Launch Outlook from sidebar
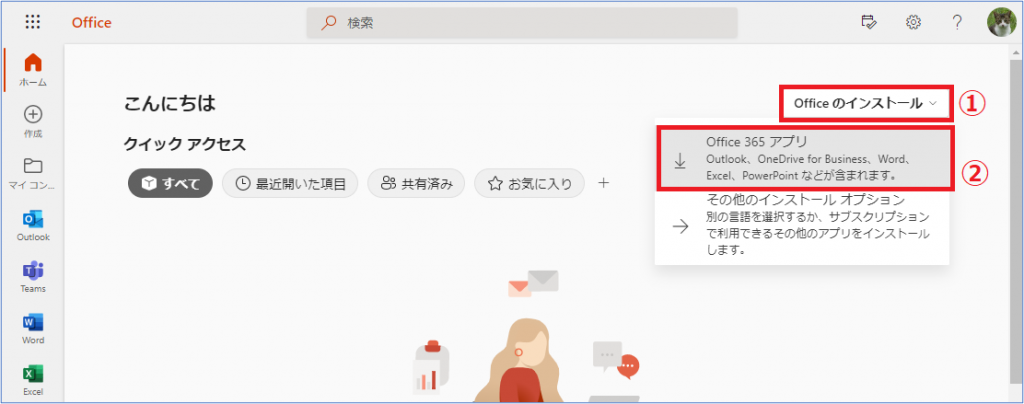Screen dimensions: 1024x404 coord(33,225)
